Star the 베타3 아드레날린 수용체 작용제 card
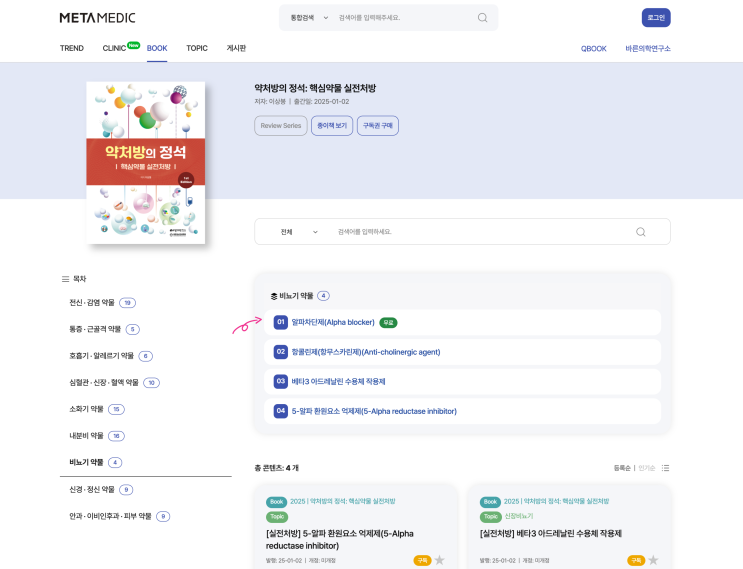The width and height of the screenshot is (743, 569). pyautogui.click(x=653, y=560)
